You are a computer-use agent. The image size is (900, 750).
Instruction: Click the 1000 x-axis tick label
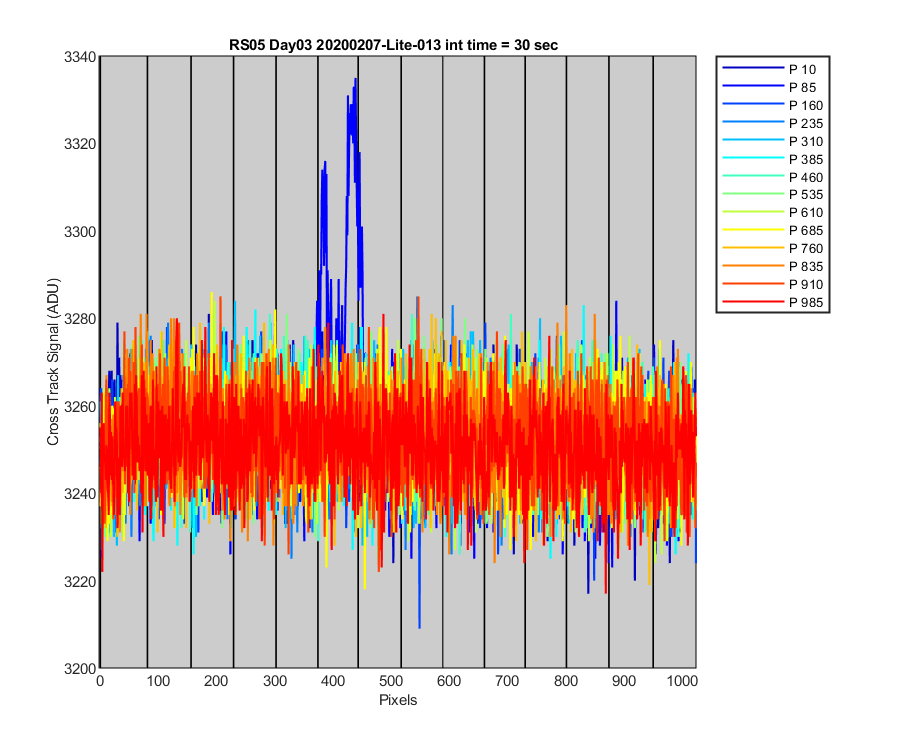(682, 681)
